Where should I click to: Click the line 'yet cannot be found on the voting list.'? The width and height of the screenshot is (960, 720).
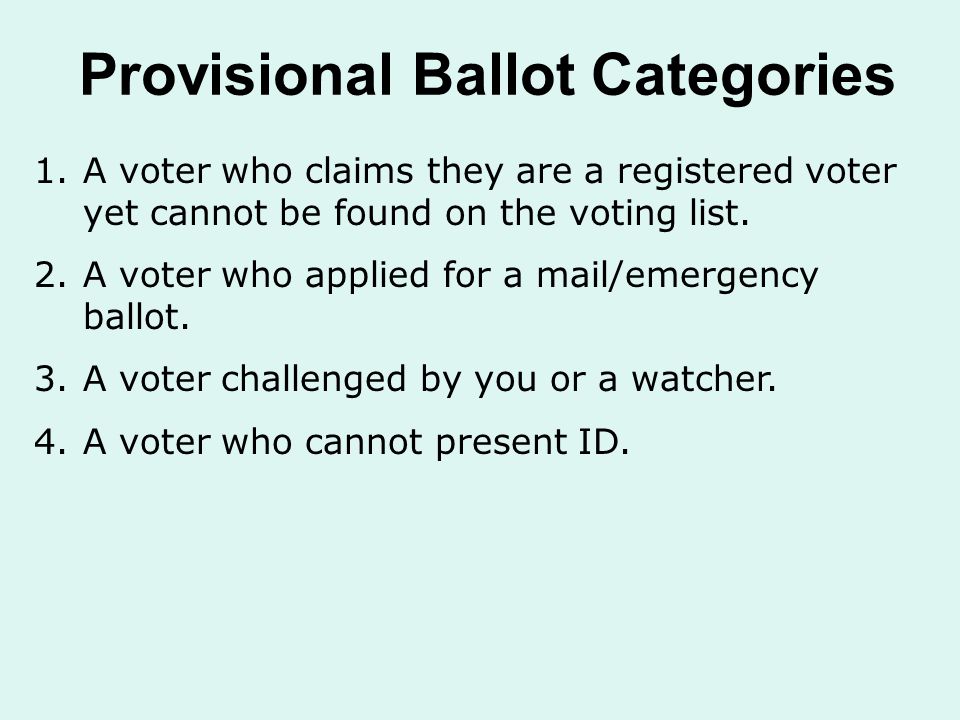[x=416, y=214]
